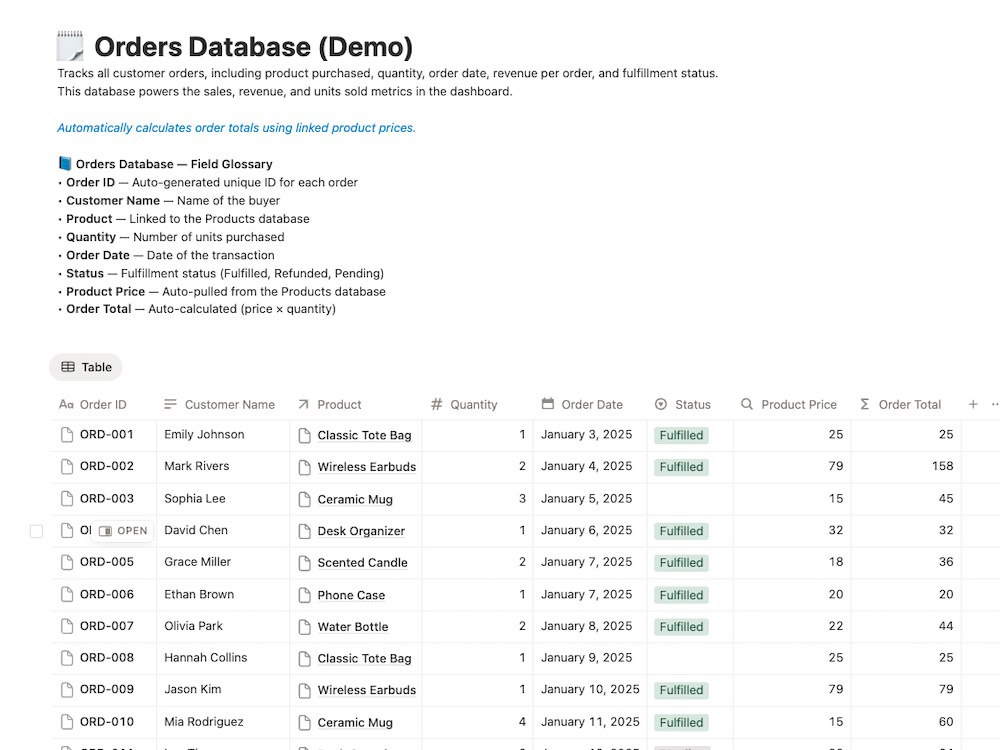This screenshot has width=1000, height=750.
Task: Open the Scented Candle product link
Action: pos(362,563)
